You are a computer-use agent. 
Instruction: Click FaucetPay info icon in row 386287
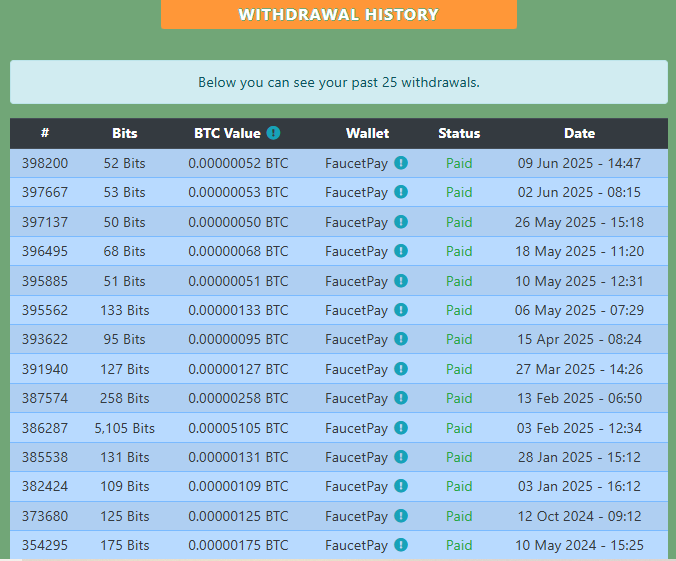(401, 428)
